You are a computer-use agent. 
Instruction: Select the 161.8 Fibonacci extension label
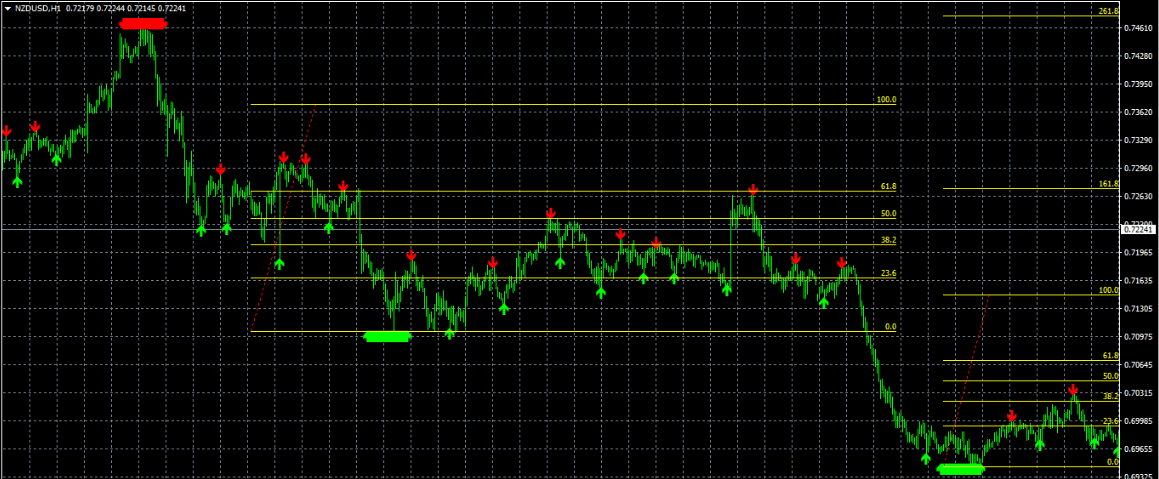(x=1107, y=184)
